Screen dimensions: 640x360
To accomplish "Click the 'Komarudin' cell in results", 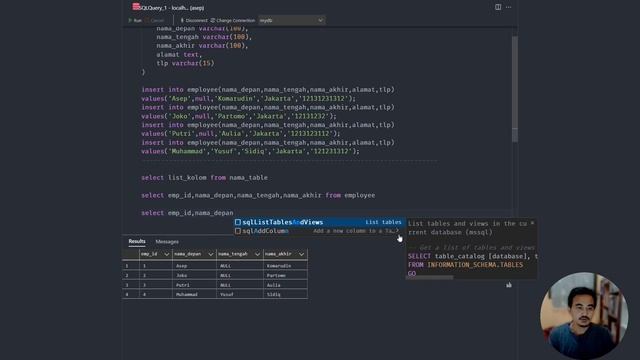I will tap(285, 266).
